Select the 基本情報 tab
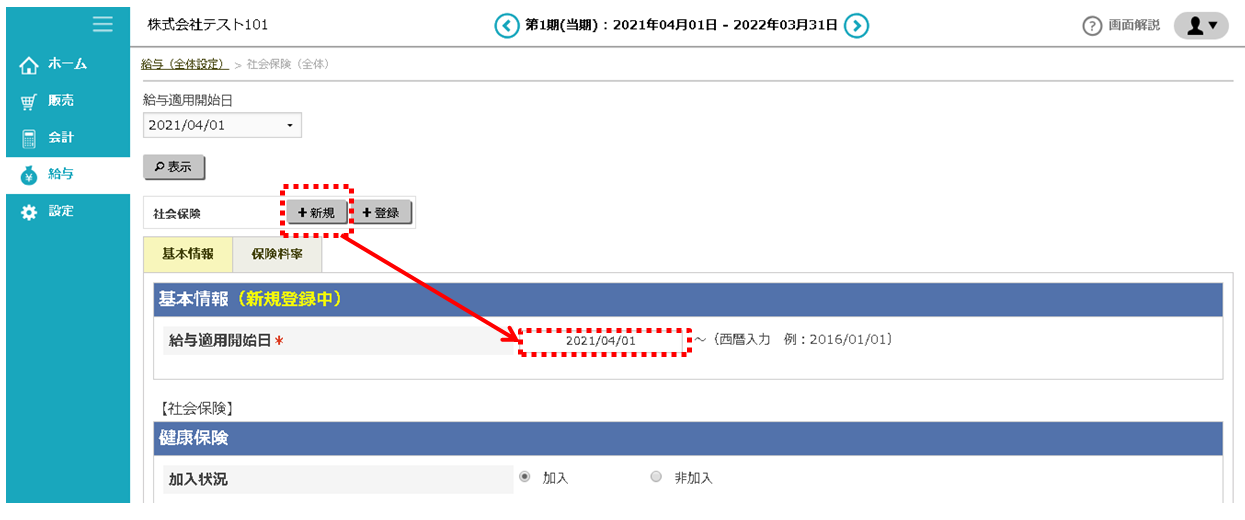This screenshot has height=520, width=1245. [188, 254]
